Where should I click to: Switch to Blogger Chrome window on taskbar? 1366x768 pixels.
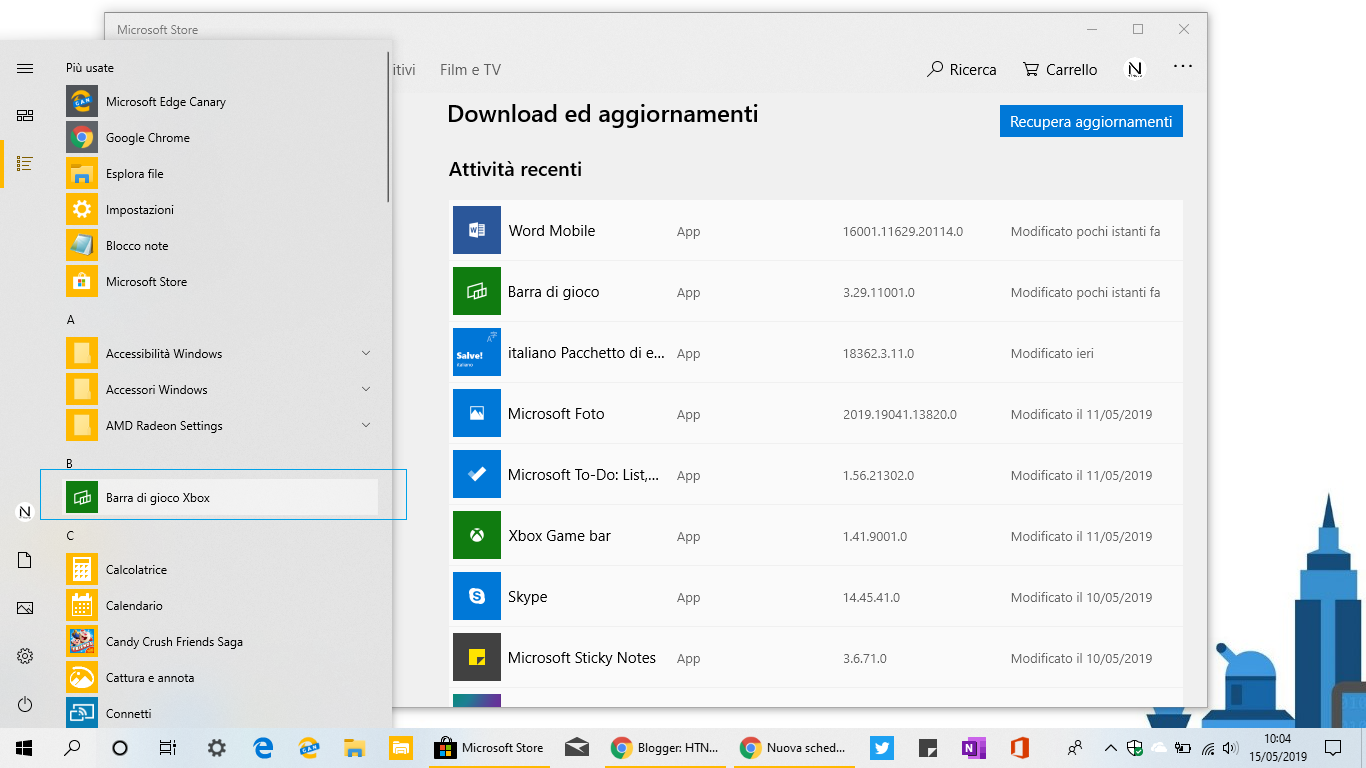click(x=666, y=747)
